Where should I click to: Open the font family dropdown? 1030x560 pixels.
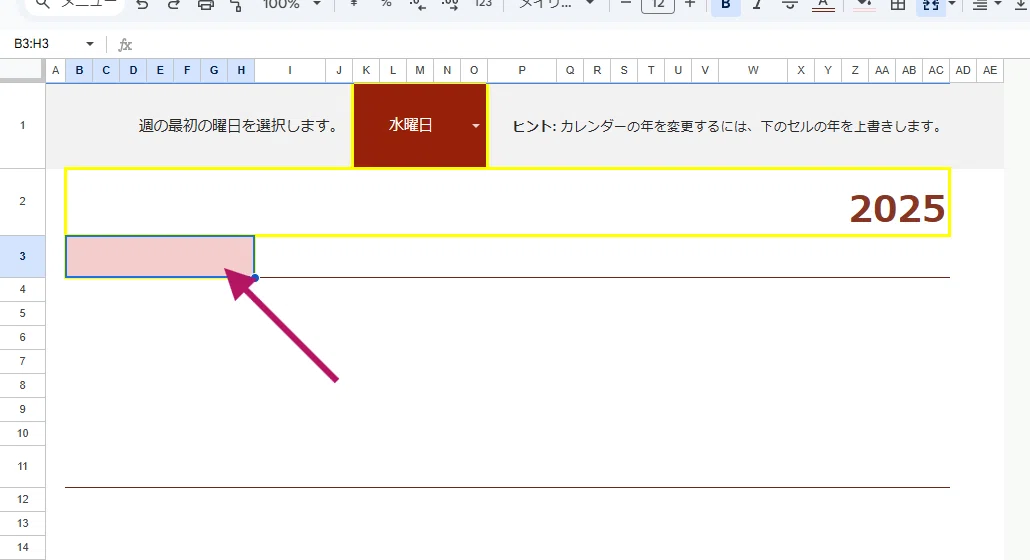[x=557, y=5]
